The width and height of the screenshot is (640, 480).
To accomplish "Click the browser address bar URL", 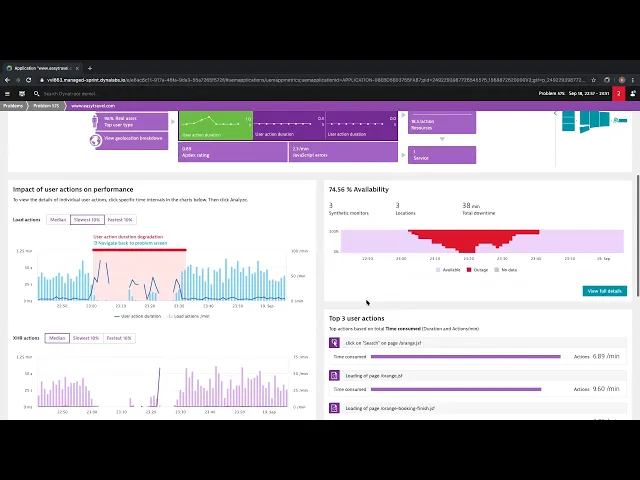I will [x=314, y=80].
